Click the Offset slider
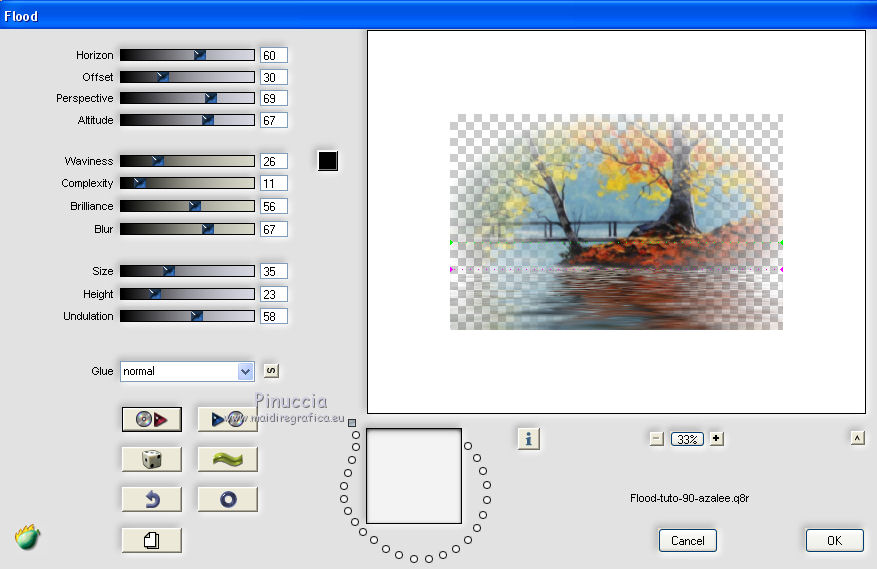The width and height of the screenshot is (877, 569). click(187, 77)
